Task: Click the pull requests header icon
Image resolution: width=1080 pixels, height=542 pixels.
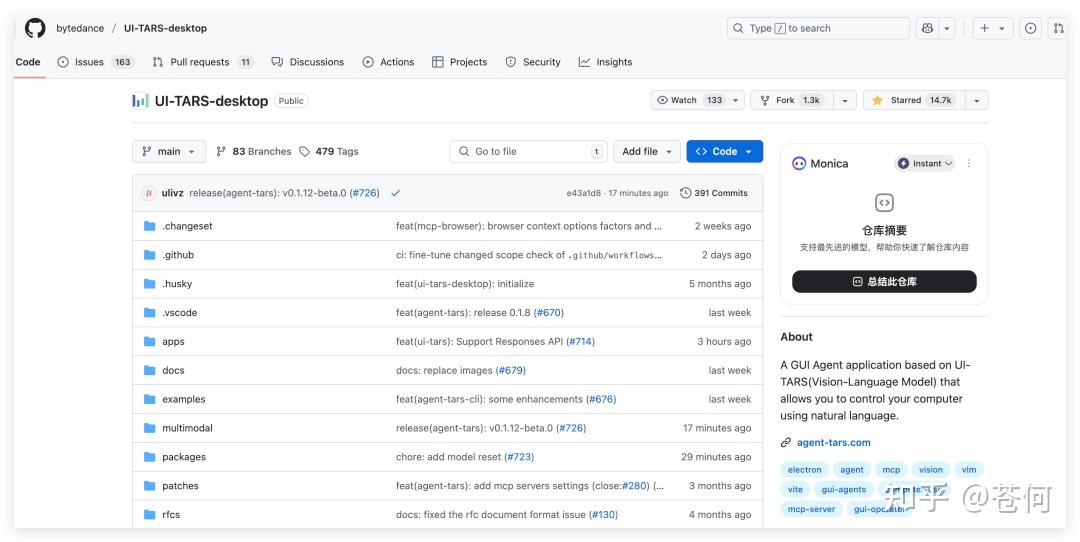Action: pos(1058,28)
